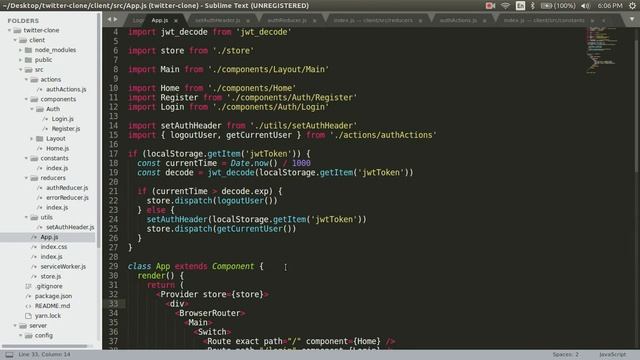Expand the Layout folder
Viewport: 640px width, 360px height.
click(x=32, y=138)
